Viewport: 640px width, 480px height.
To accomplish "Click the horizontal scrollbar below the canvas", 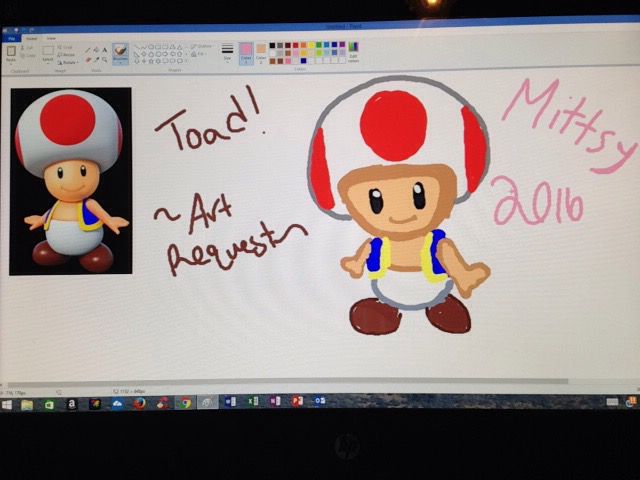I will click(x=288, y=382).
